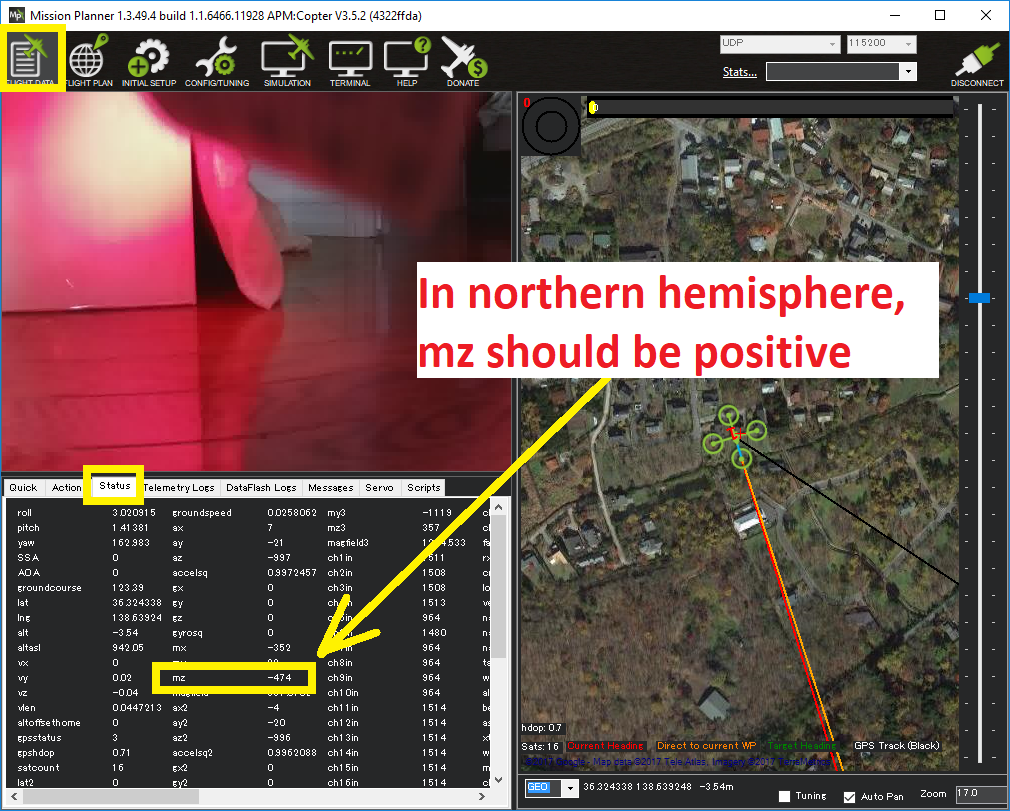The height and width of the screenshot is (811, 1010).
Task: Click the HUD video view
Action: [256, 281]
